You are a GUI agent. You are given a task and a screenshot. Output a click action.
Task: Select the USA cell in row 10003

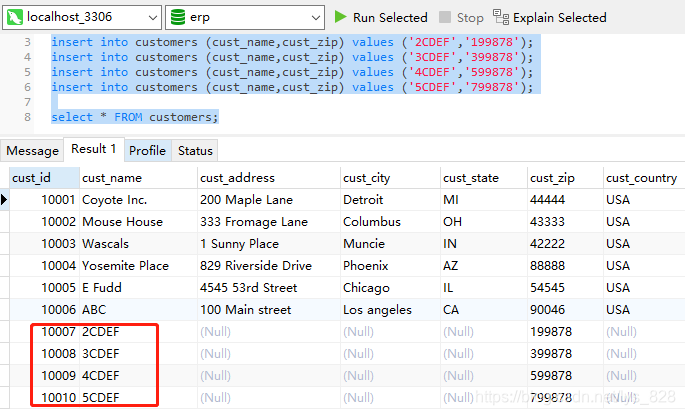coord(643,244)
